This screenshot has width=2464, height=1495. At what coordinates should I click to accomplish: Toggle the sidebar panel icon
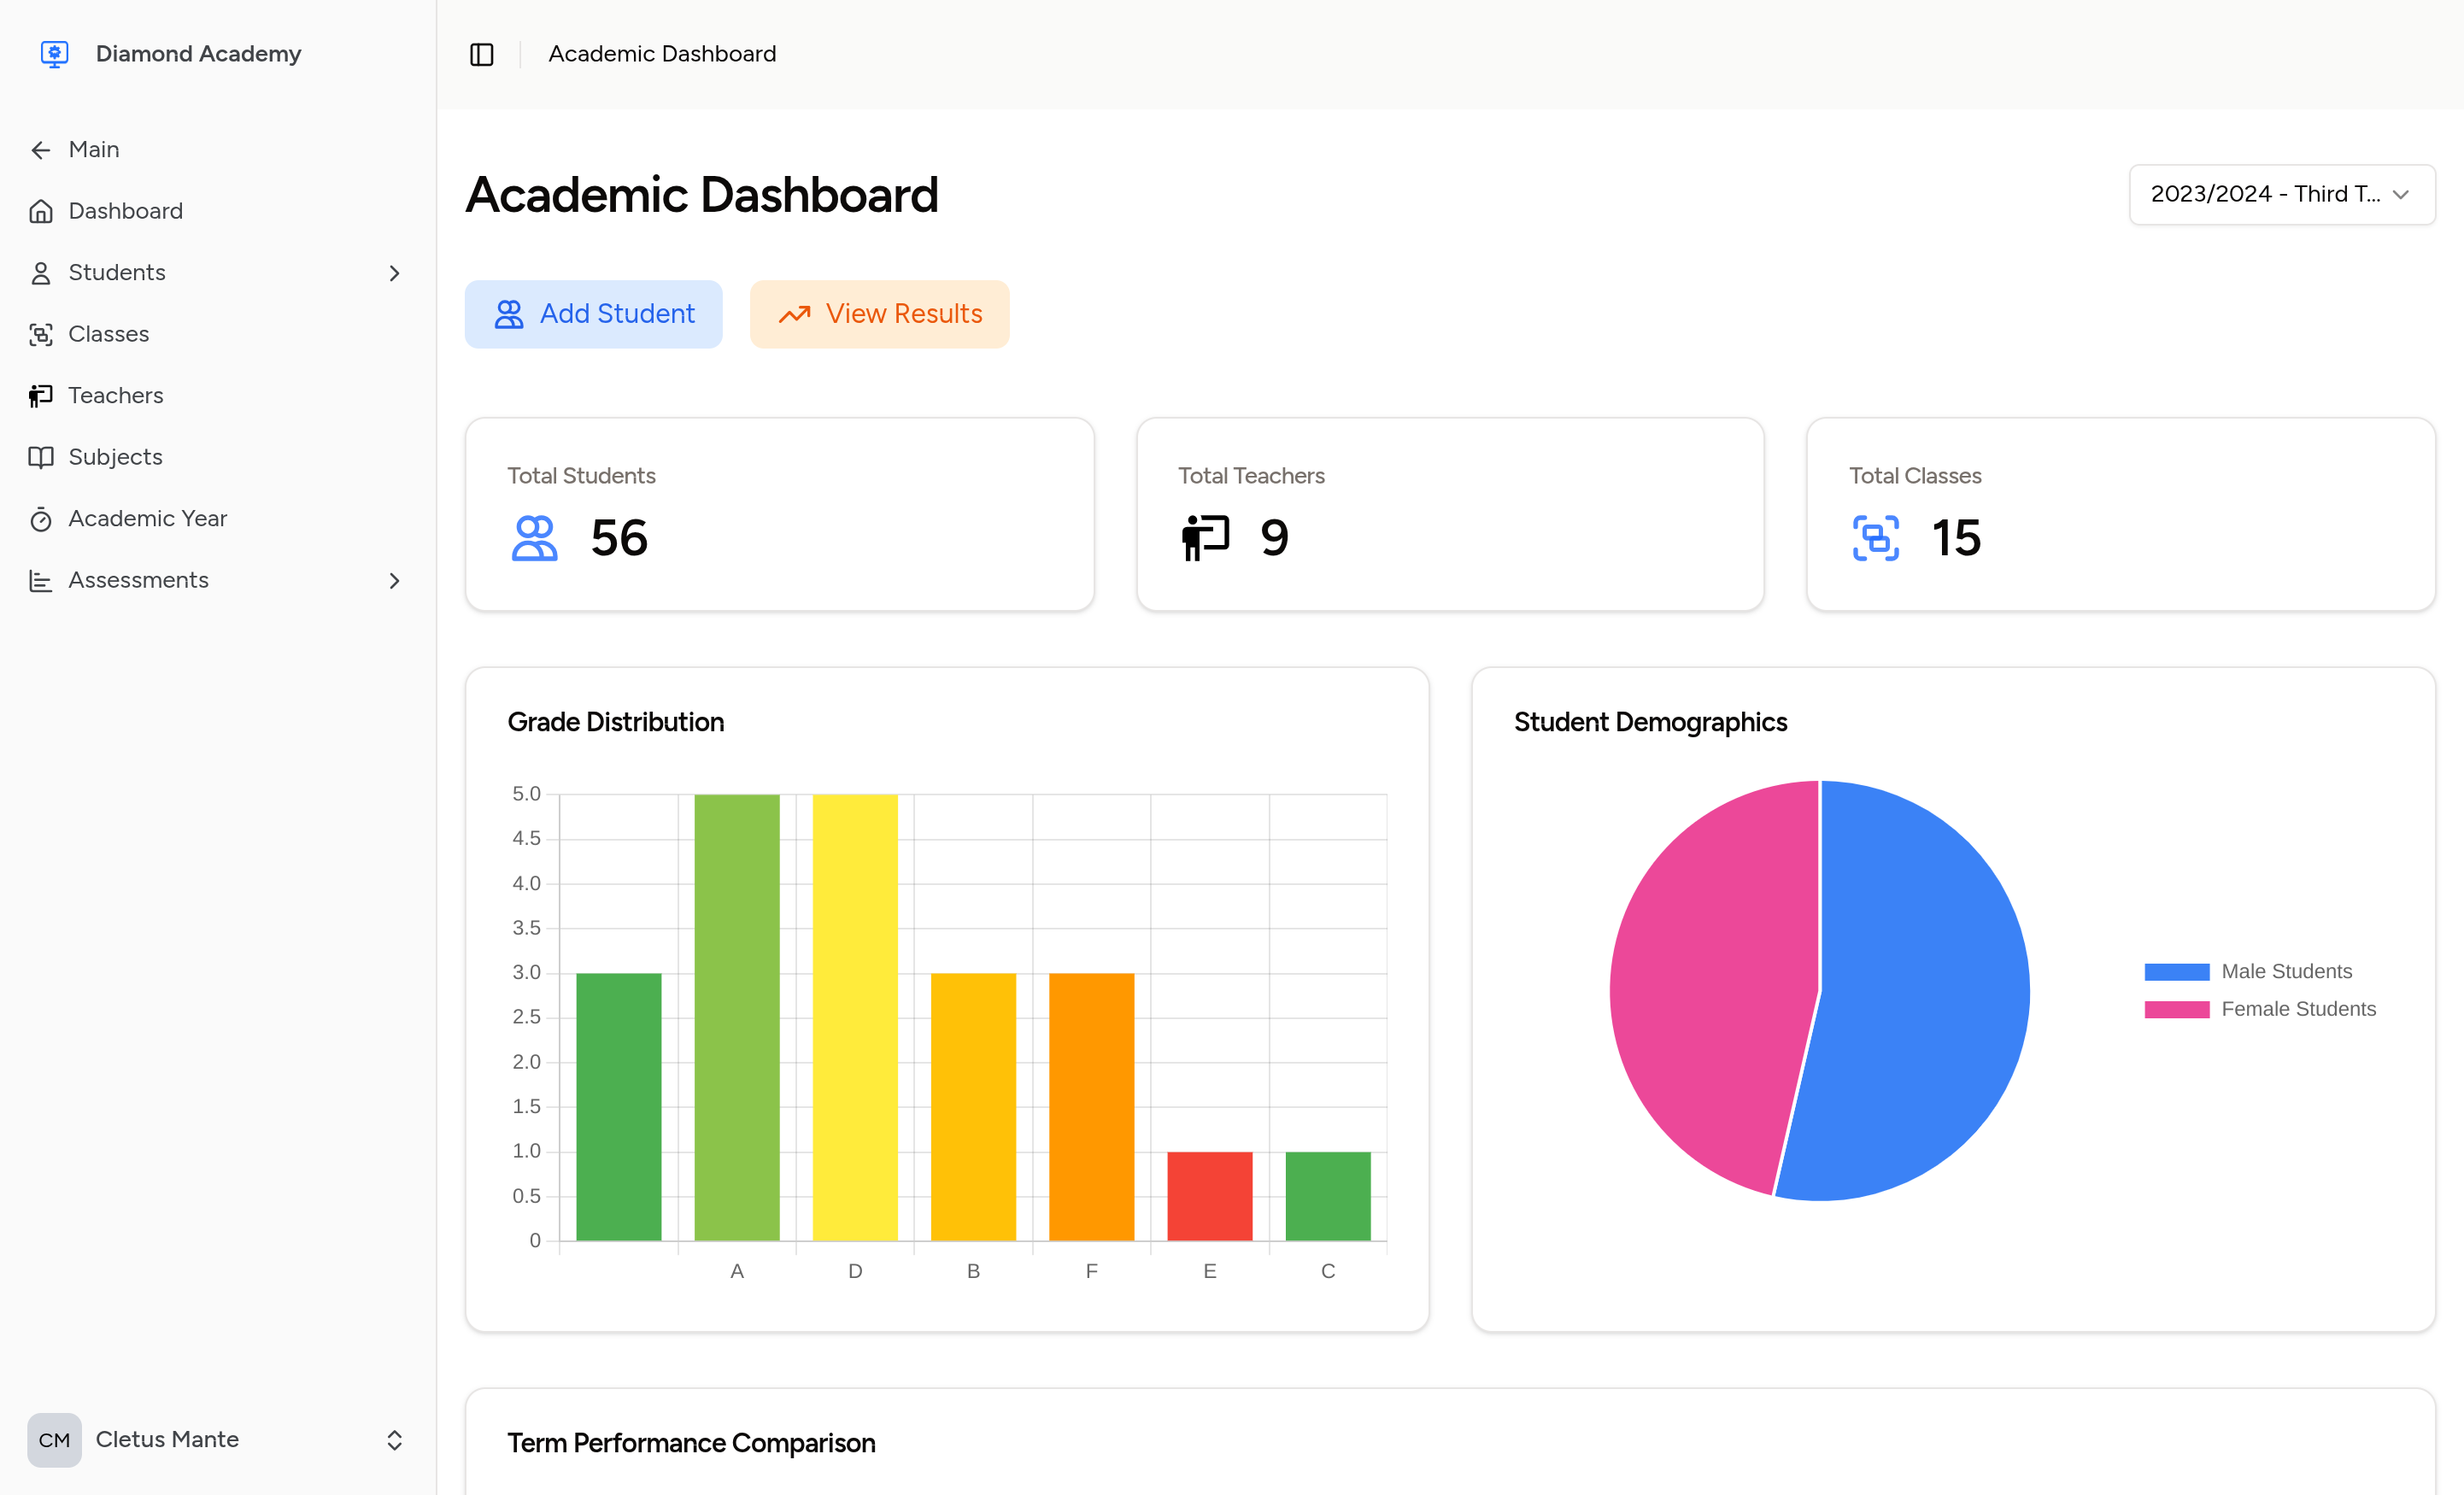coord(482,54)
